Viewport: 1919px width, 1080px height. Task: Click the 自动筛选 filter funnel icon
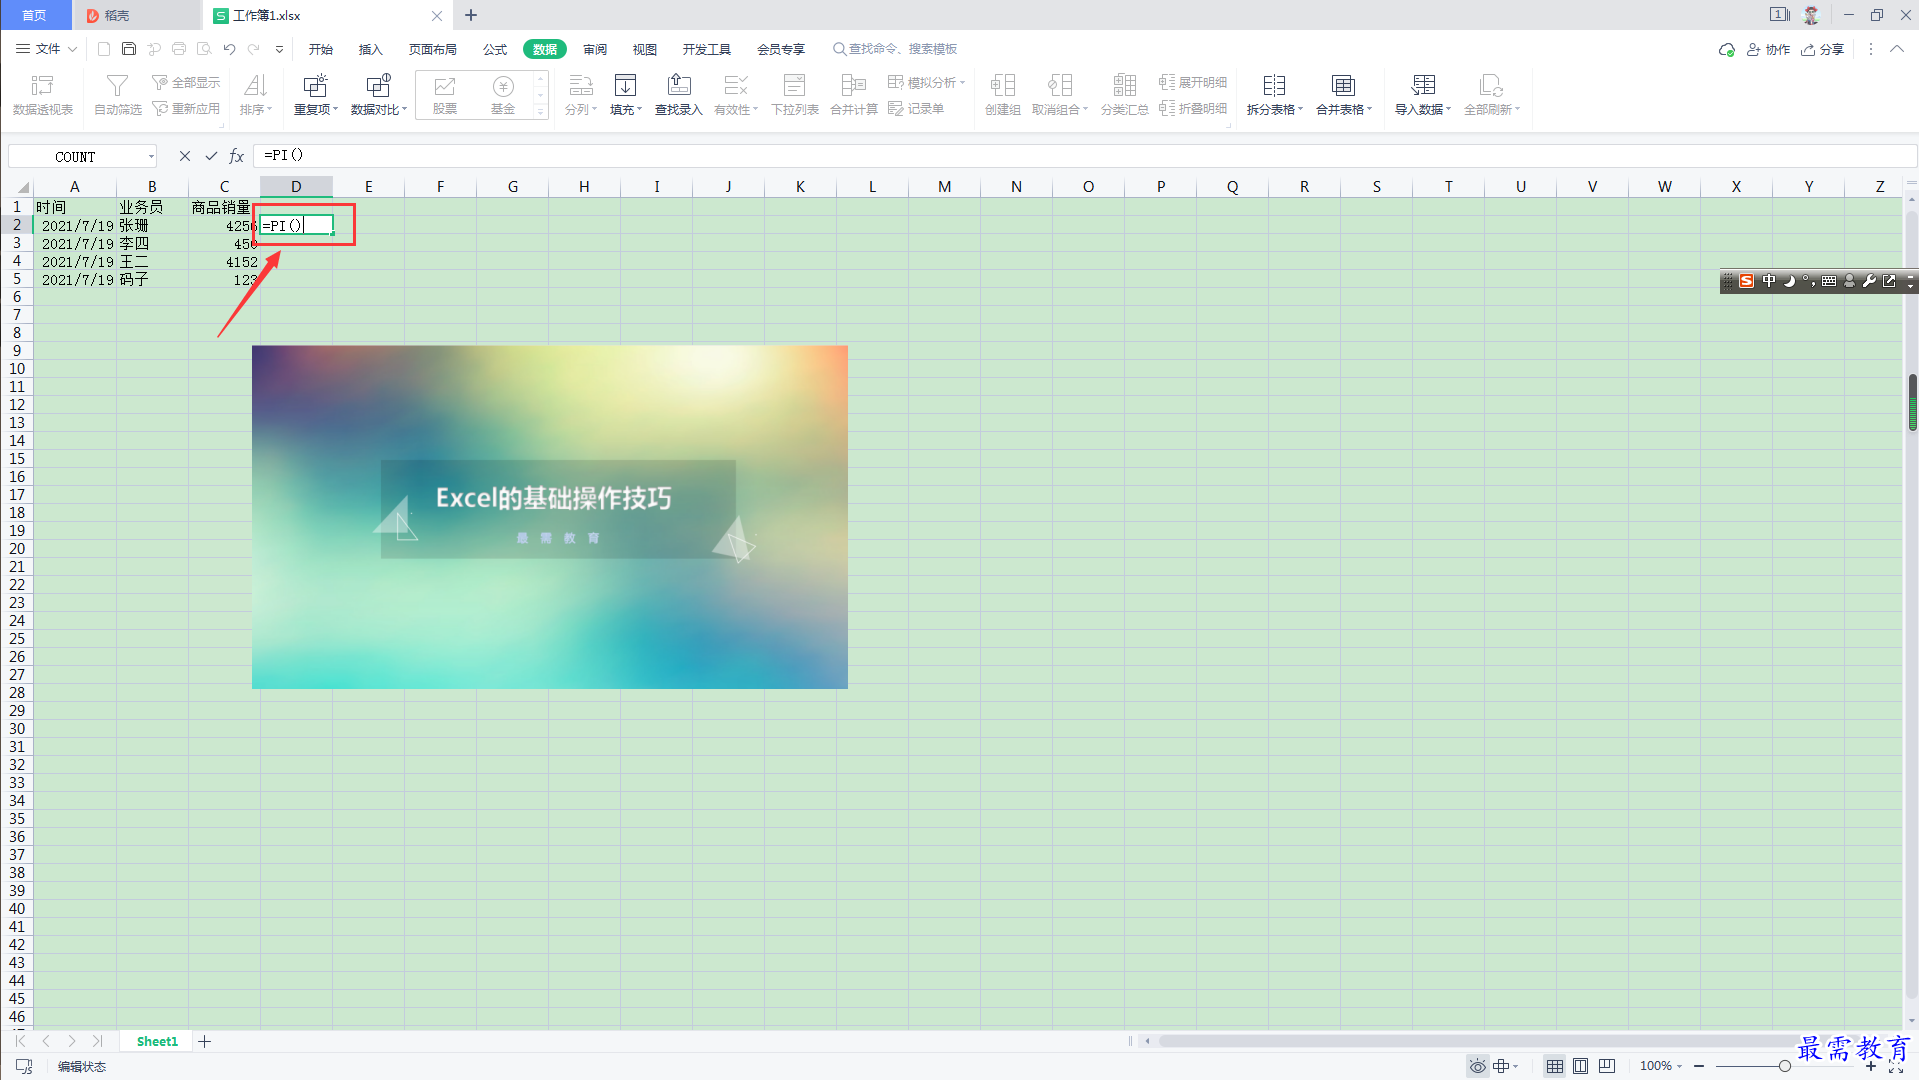[x=117, y=87]
